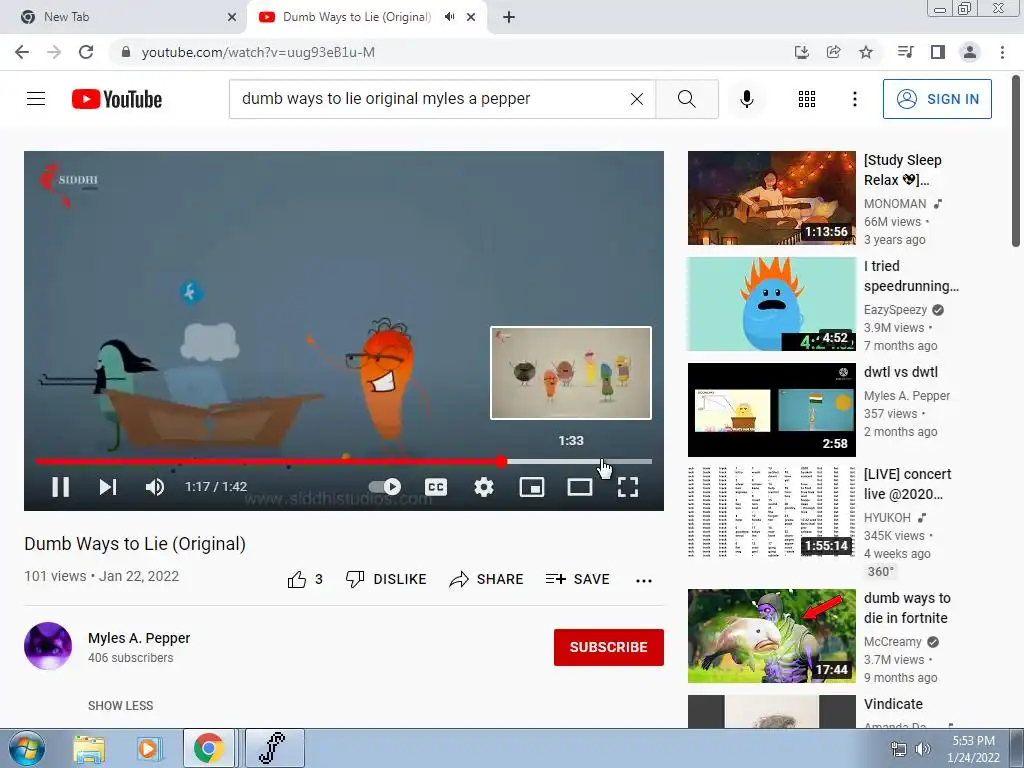Open Windows Explorer from taskbar

click(x=89, y=748)
